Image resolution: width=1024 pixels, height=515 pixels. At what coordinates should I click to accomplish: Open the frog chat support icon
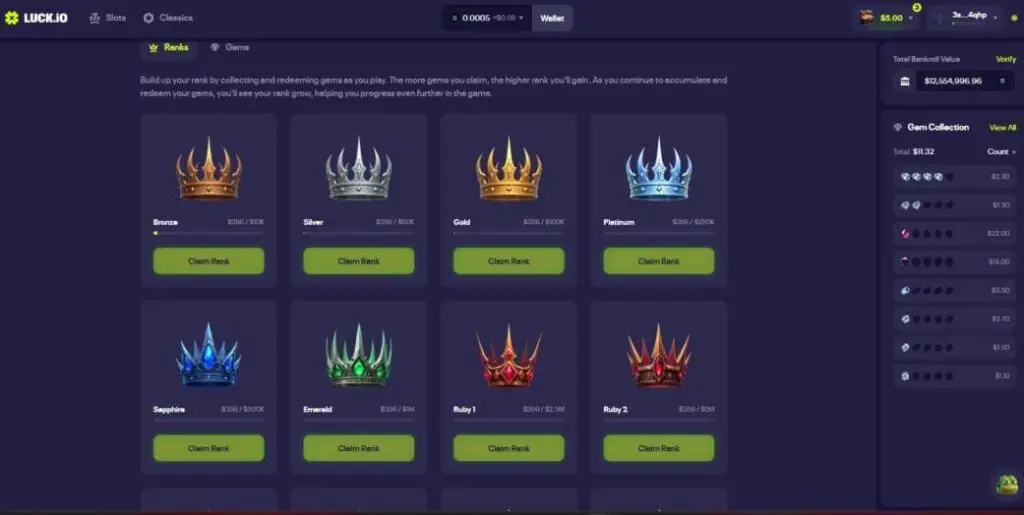point(1006,484)
